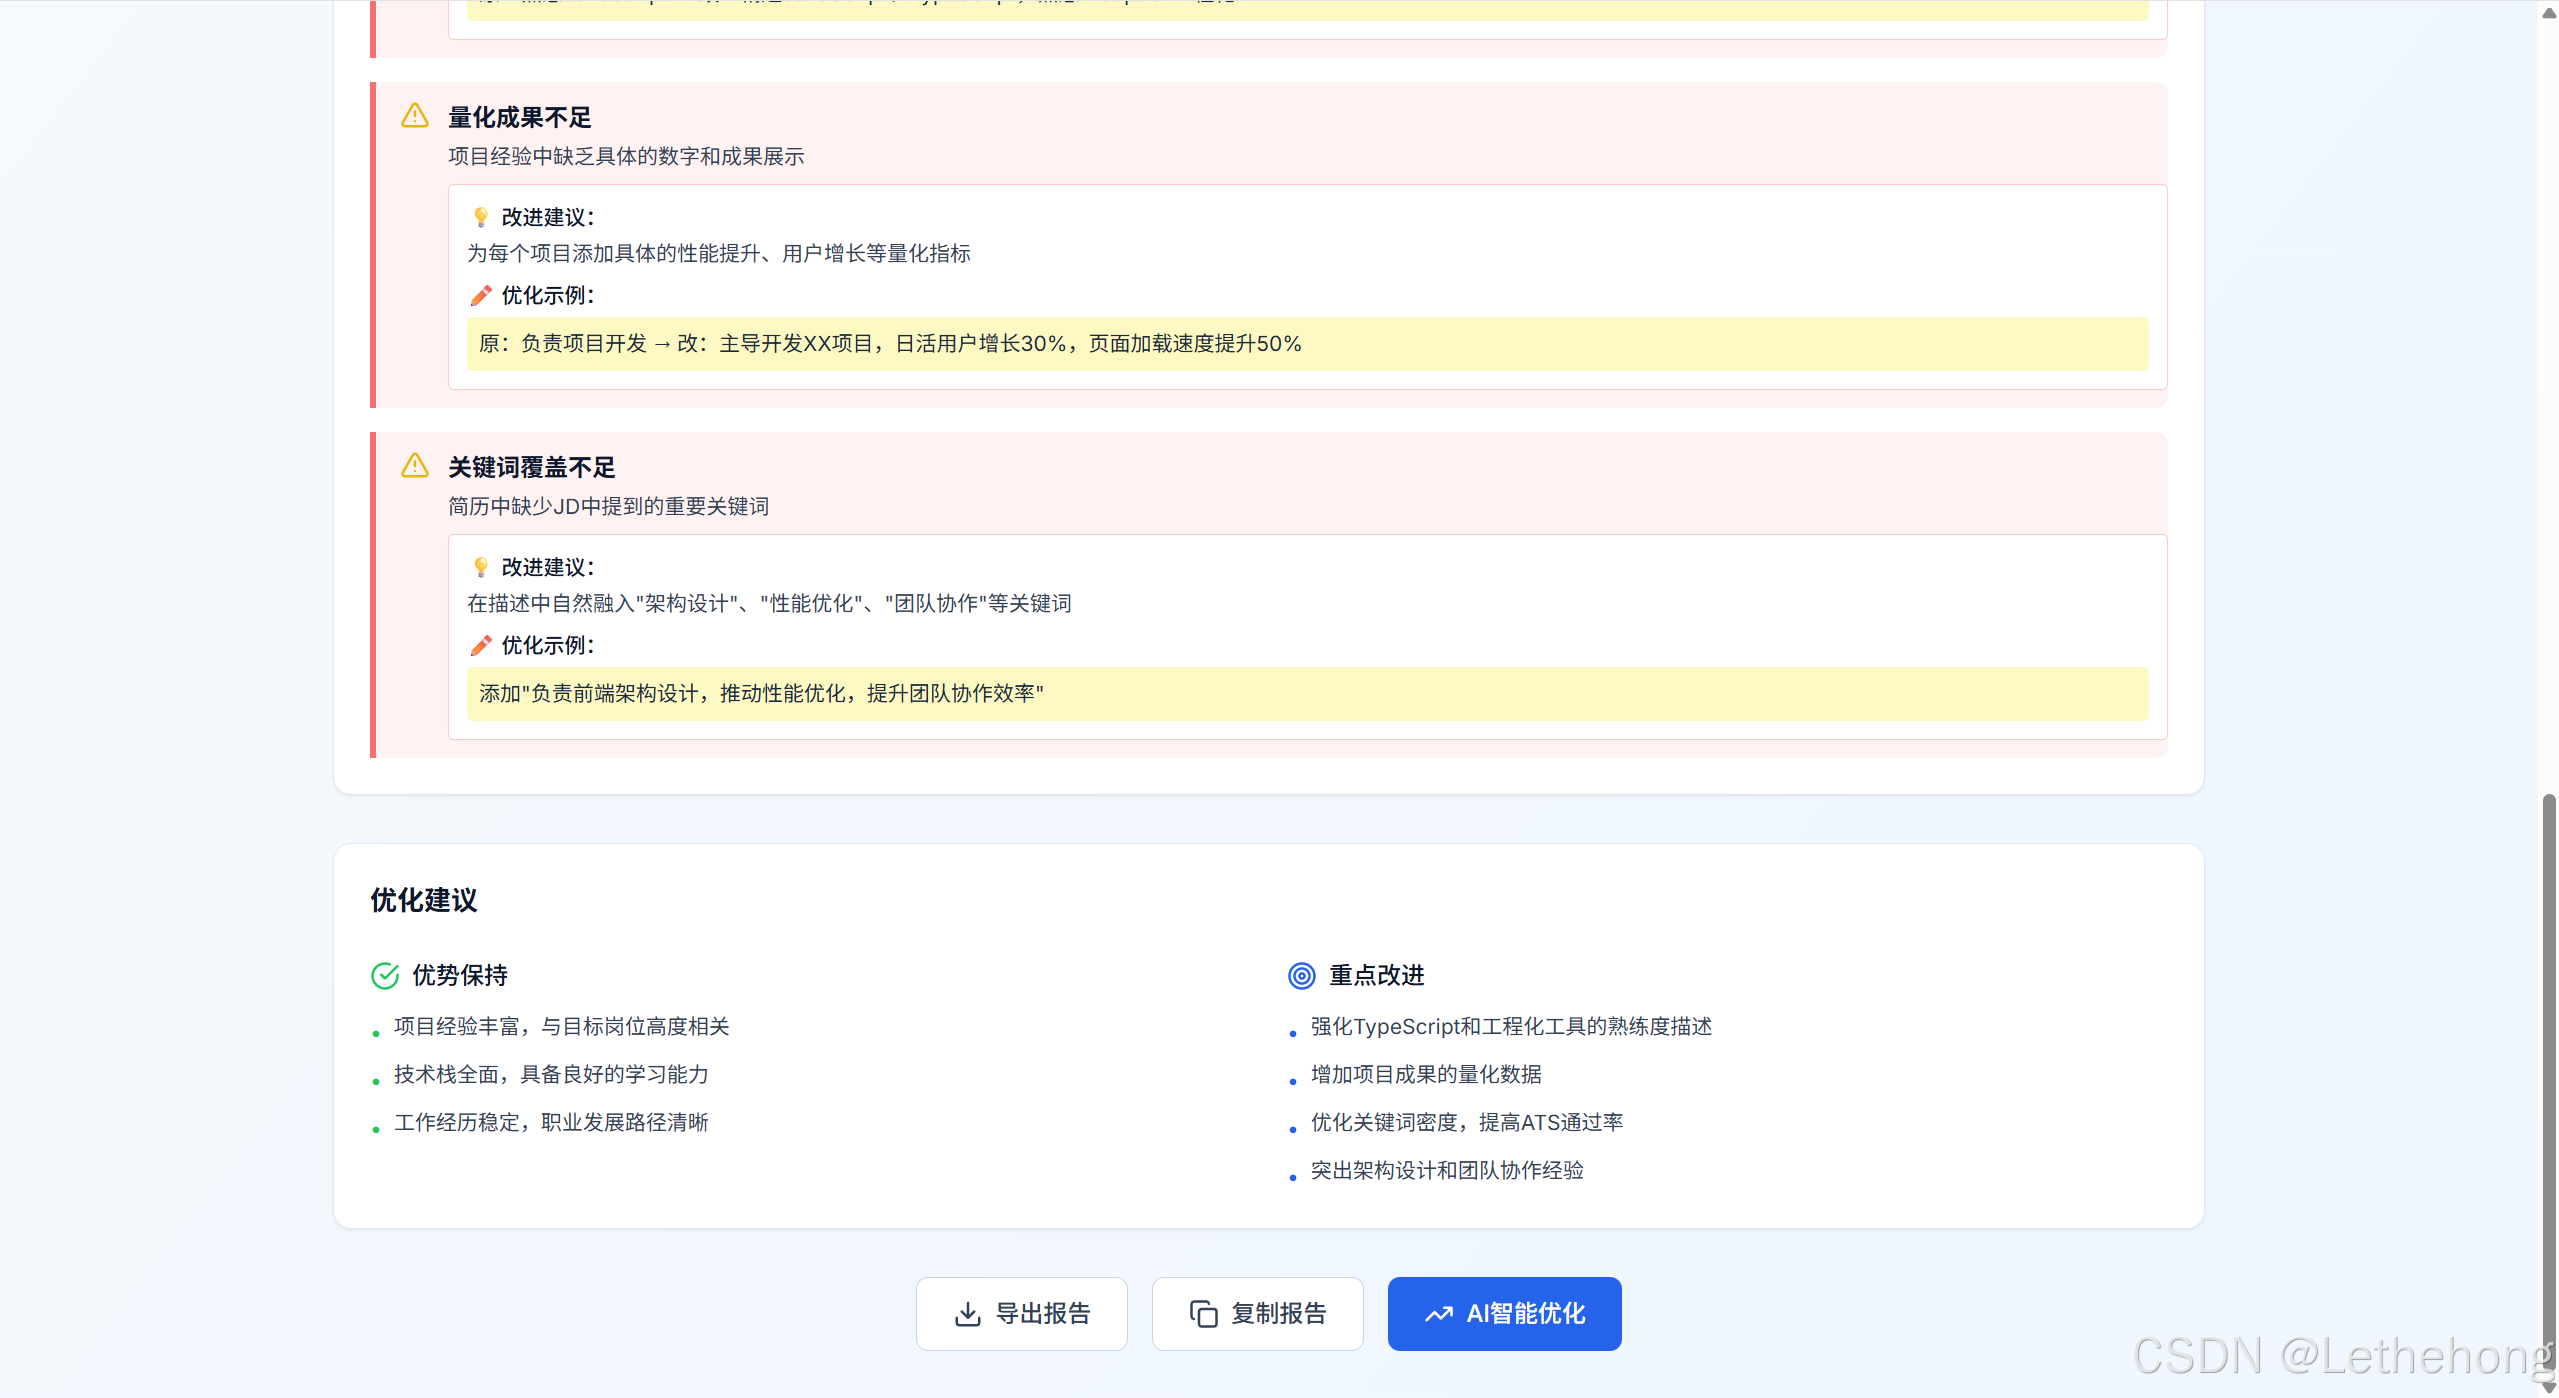Click pencil icon above 前端架构设计 example

(x=481, y=645)
